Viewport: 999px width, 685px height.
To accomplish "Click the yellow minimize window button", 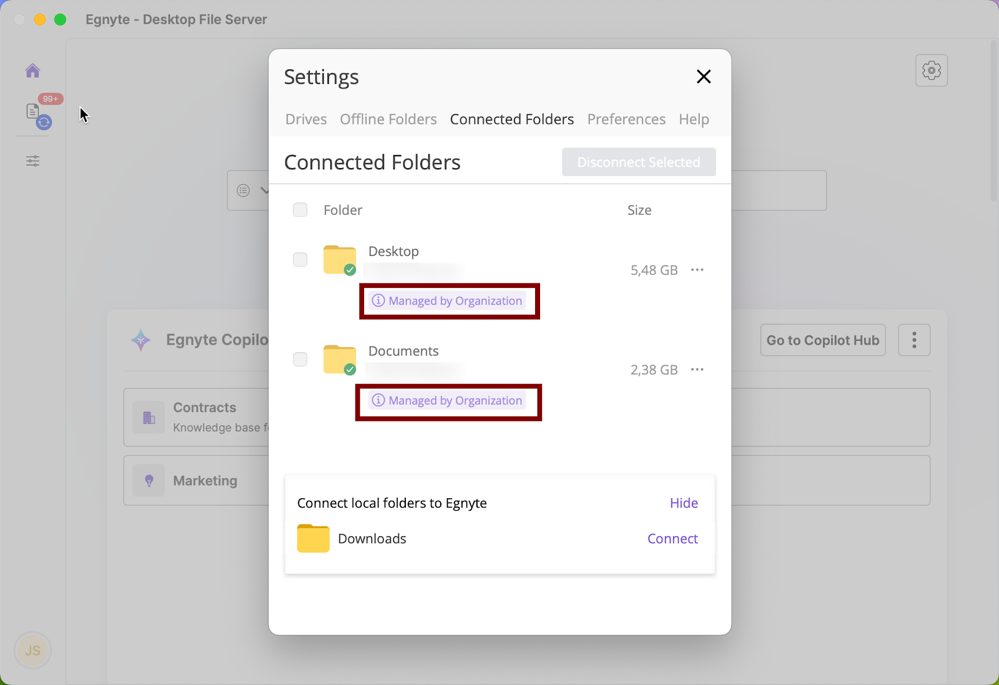I will coord(40,20).
